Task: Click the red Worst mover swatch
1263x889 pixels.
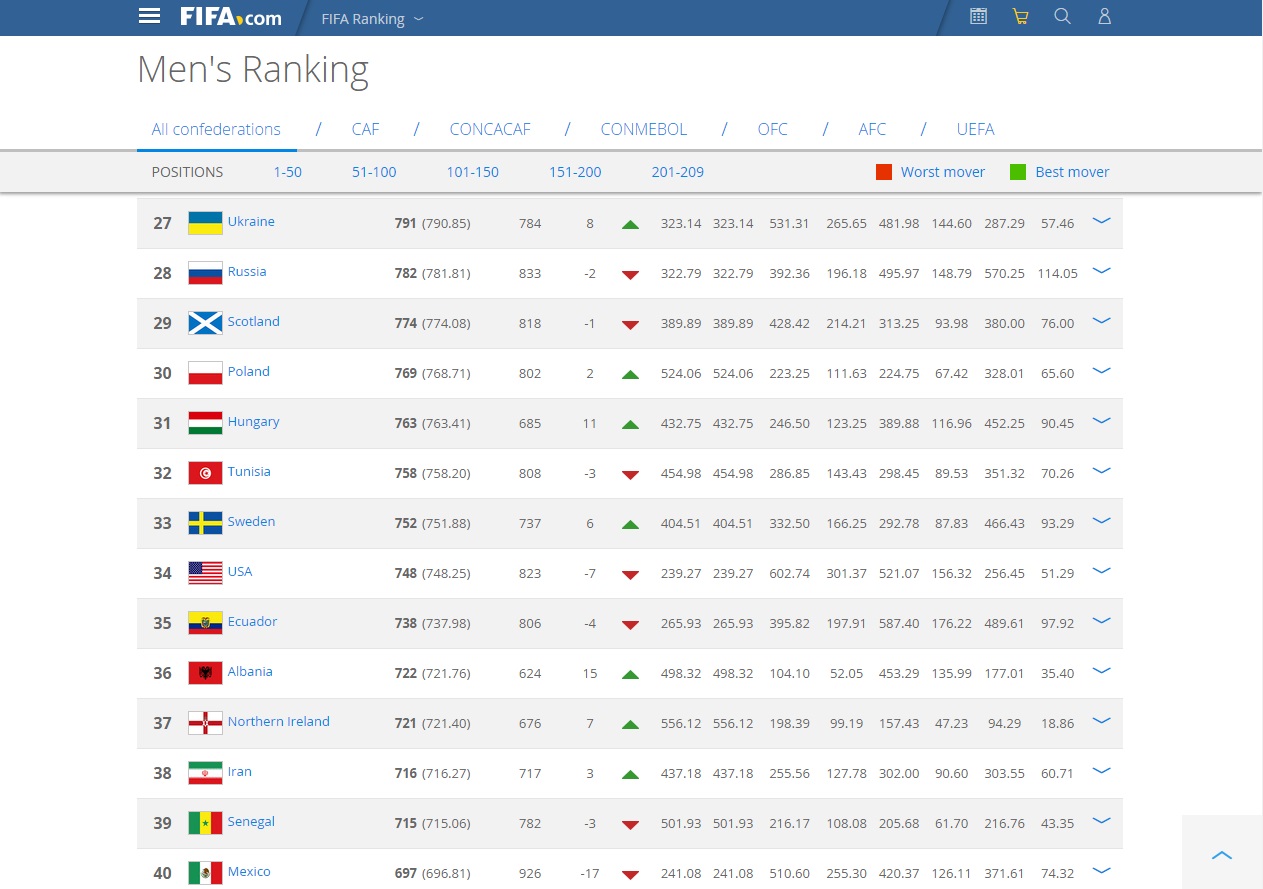Action: click(884, 172)
